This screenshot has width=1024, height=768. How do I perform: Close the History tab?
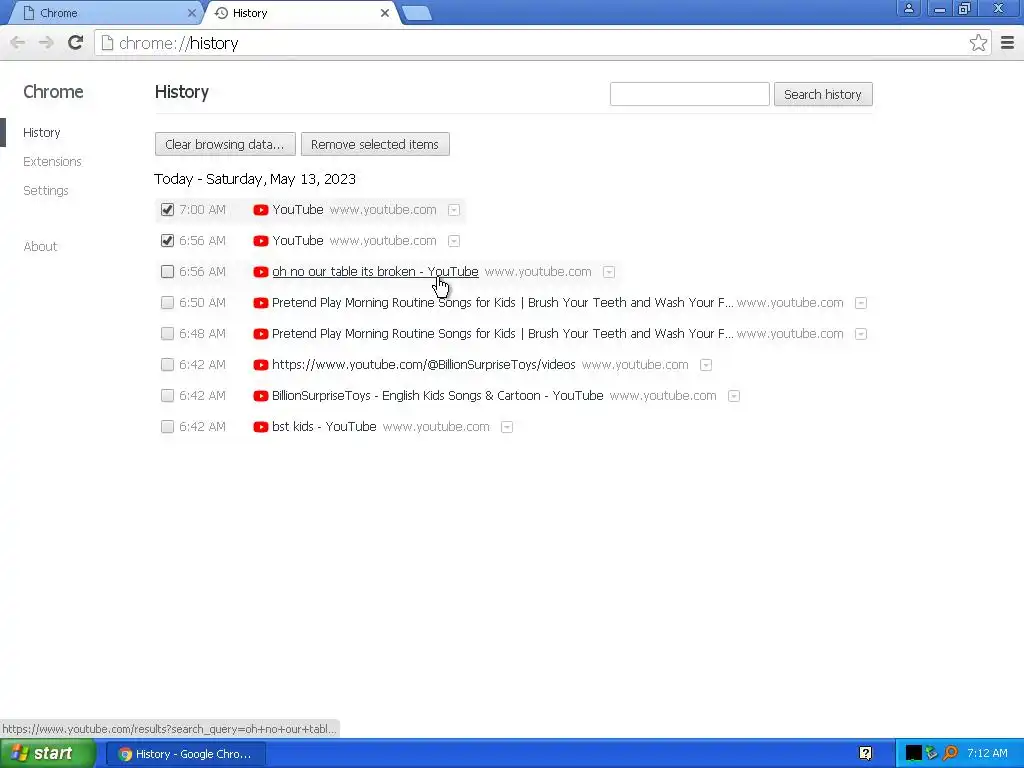pos(385,13)
